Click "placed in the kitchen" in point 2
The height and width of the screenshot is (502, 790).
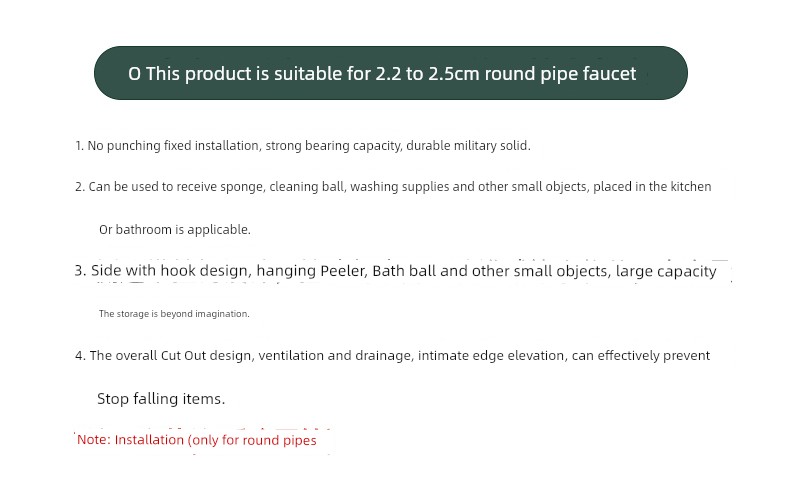click(652, 187)
